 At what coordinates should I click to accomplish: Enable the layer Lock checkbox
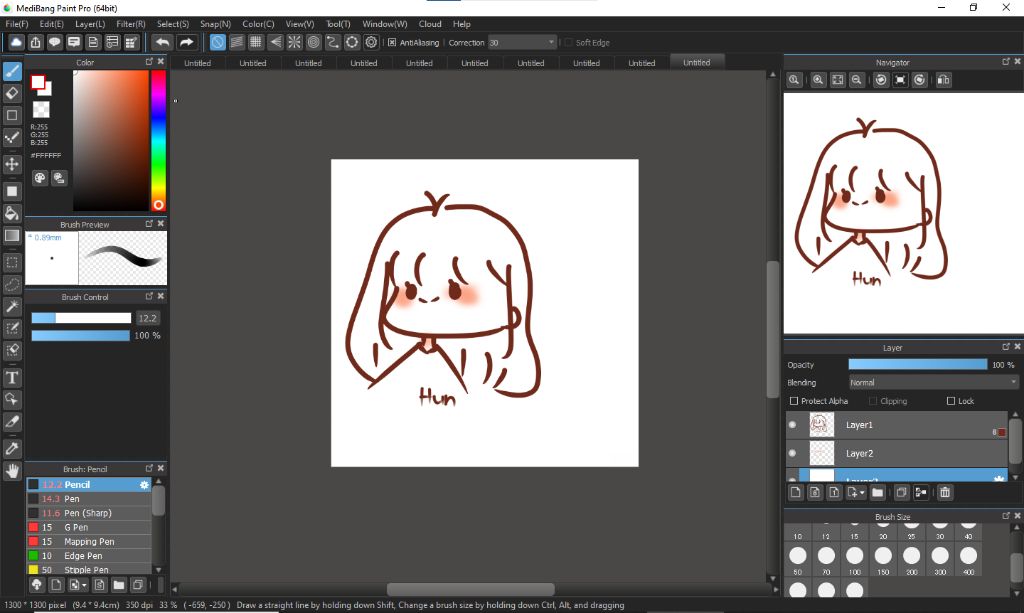point(951,401)
